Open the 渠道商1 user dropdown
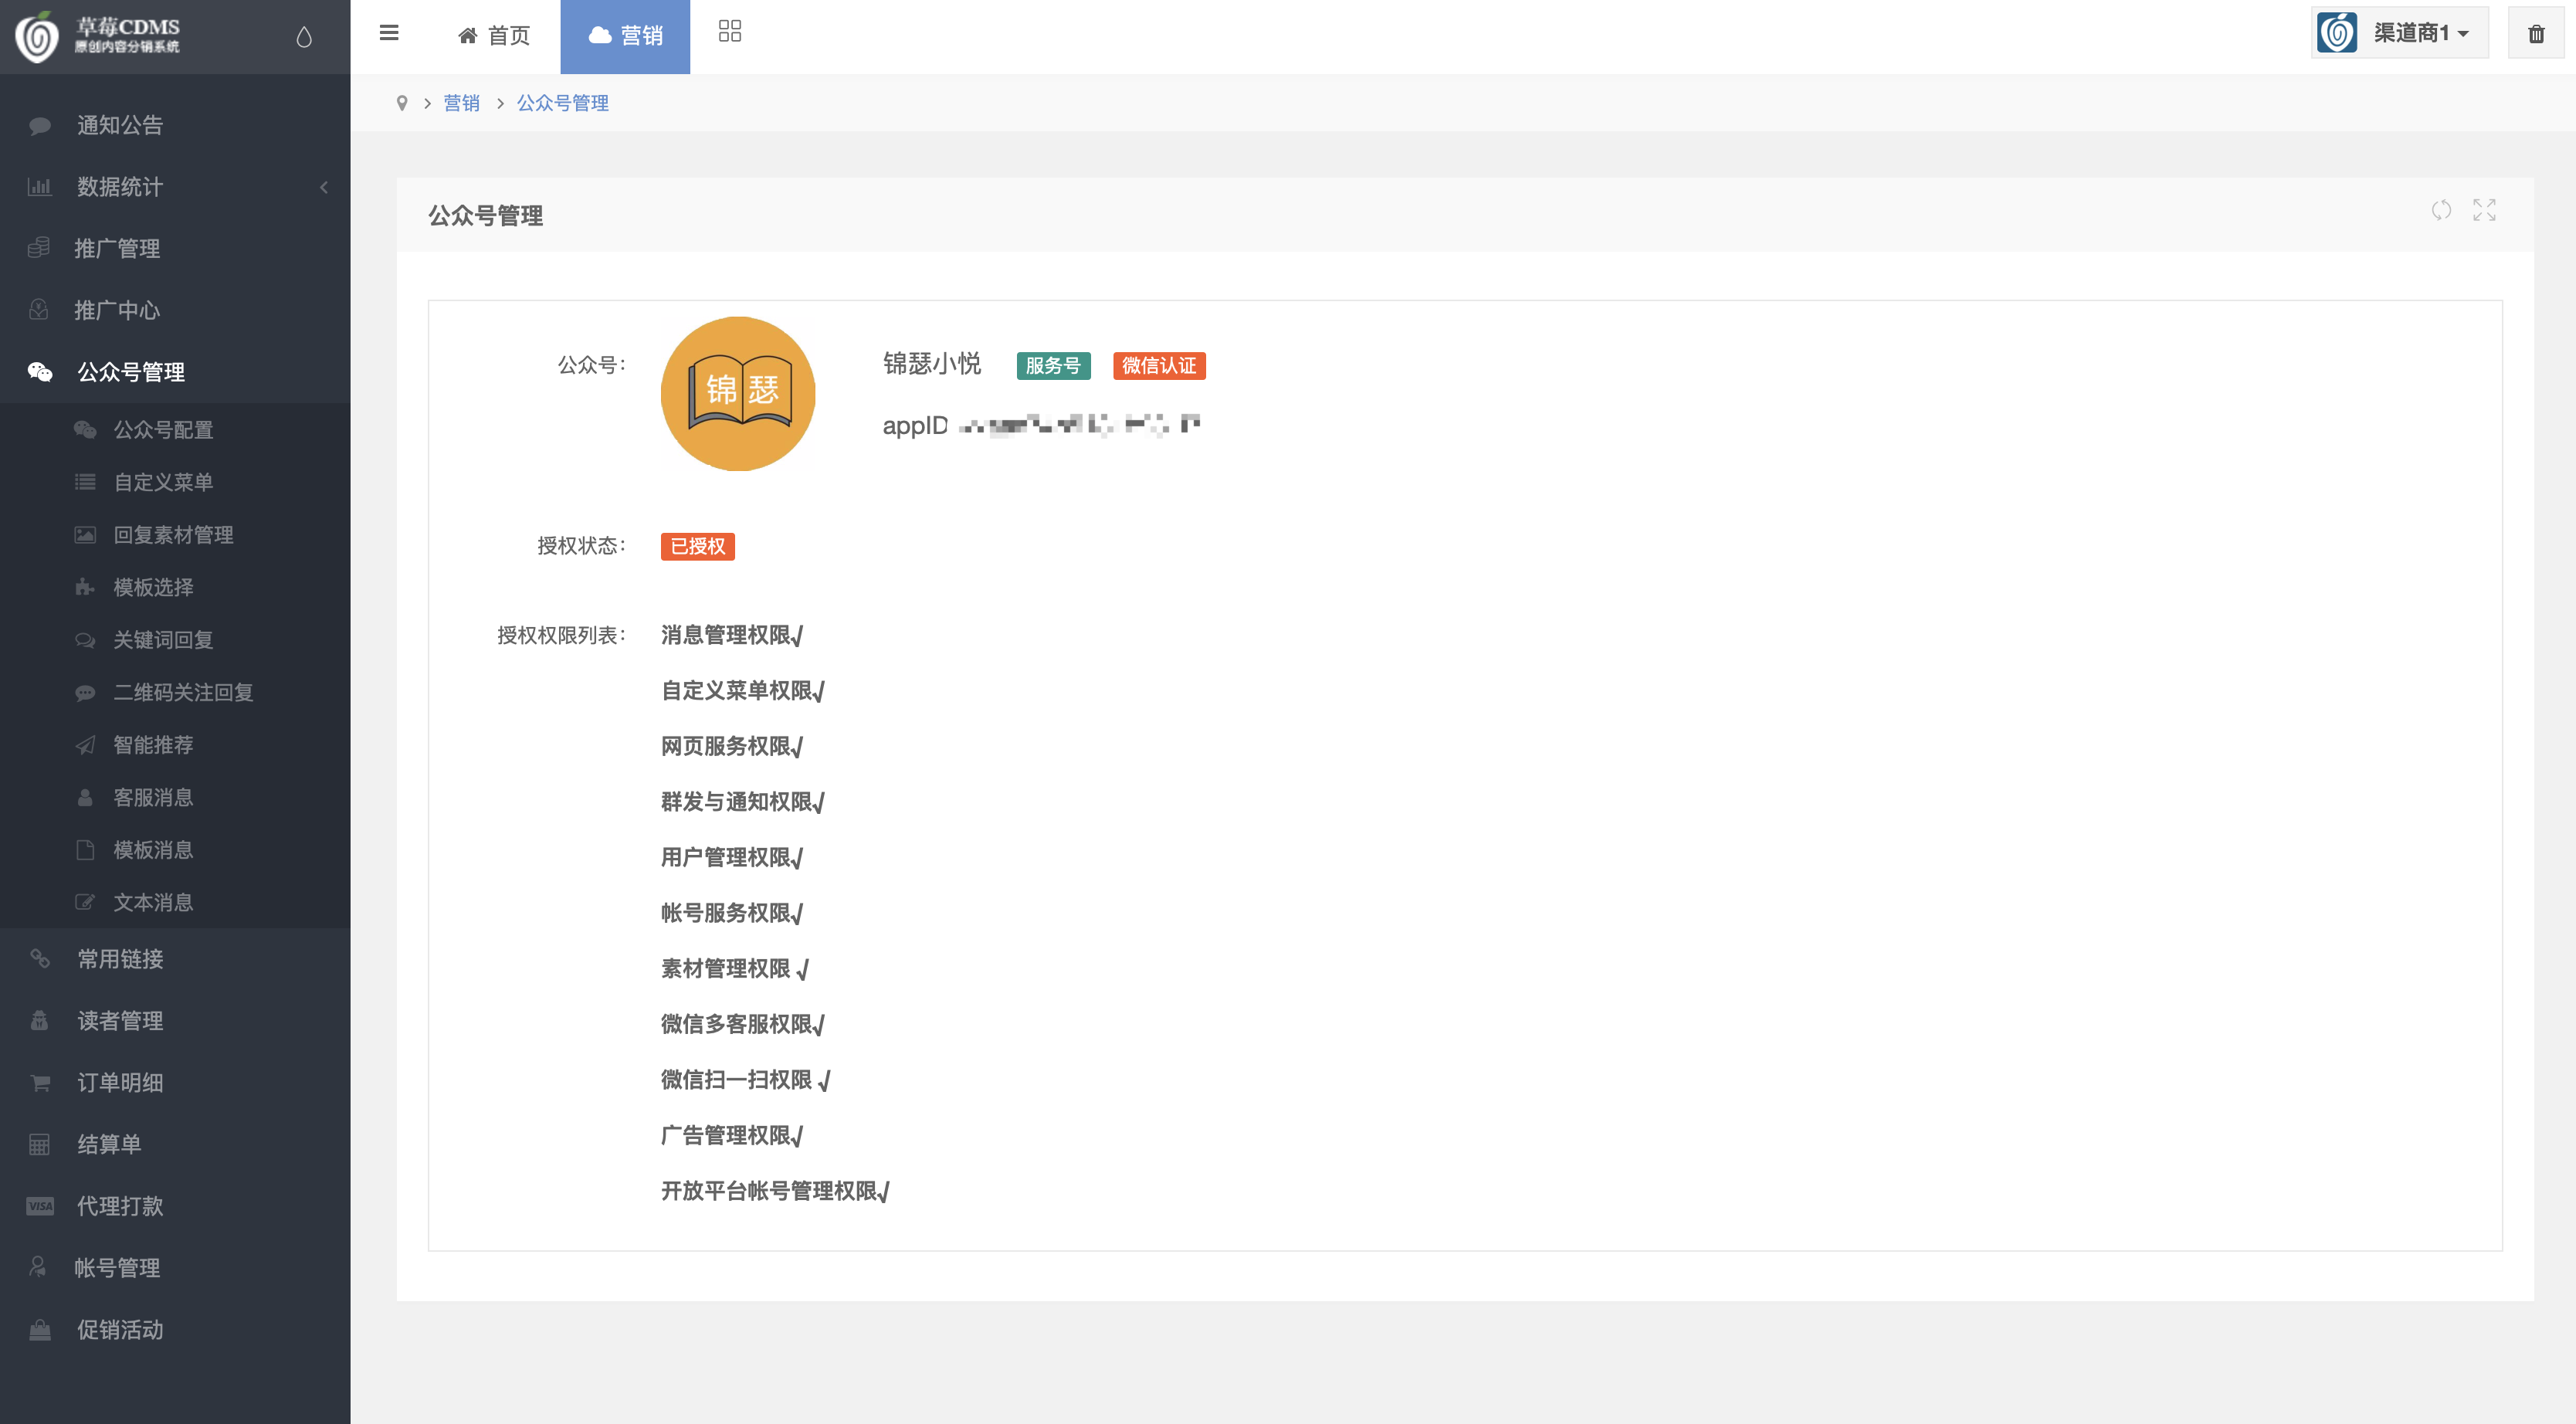Image resolution: width=2576 pixels, height=1424 pixels. (2400, 33)
